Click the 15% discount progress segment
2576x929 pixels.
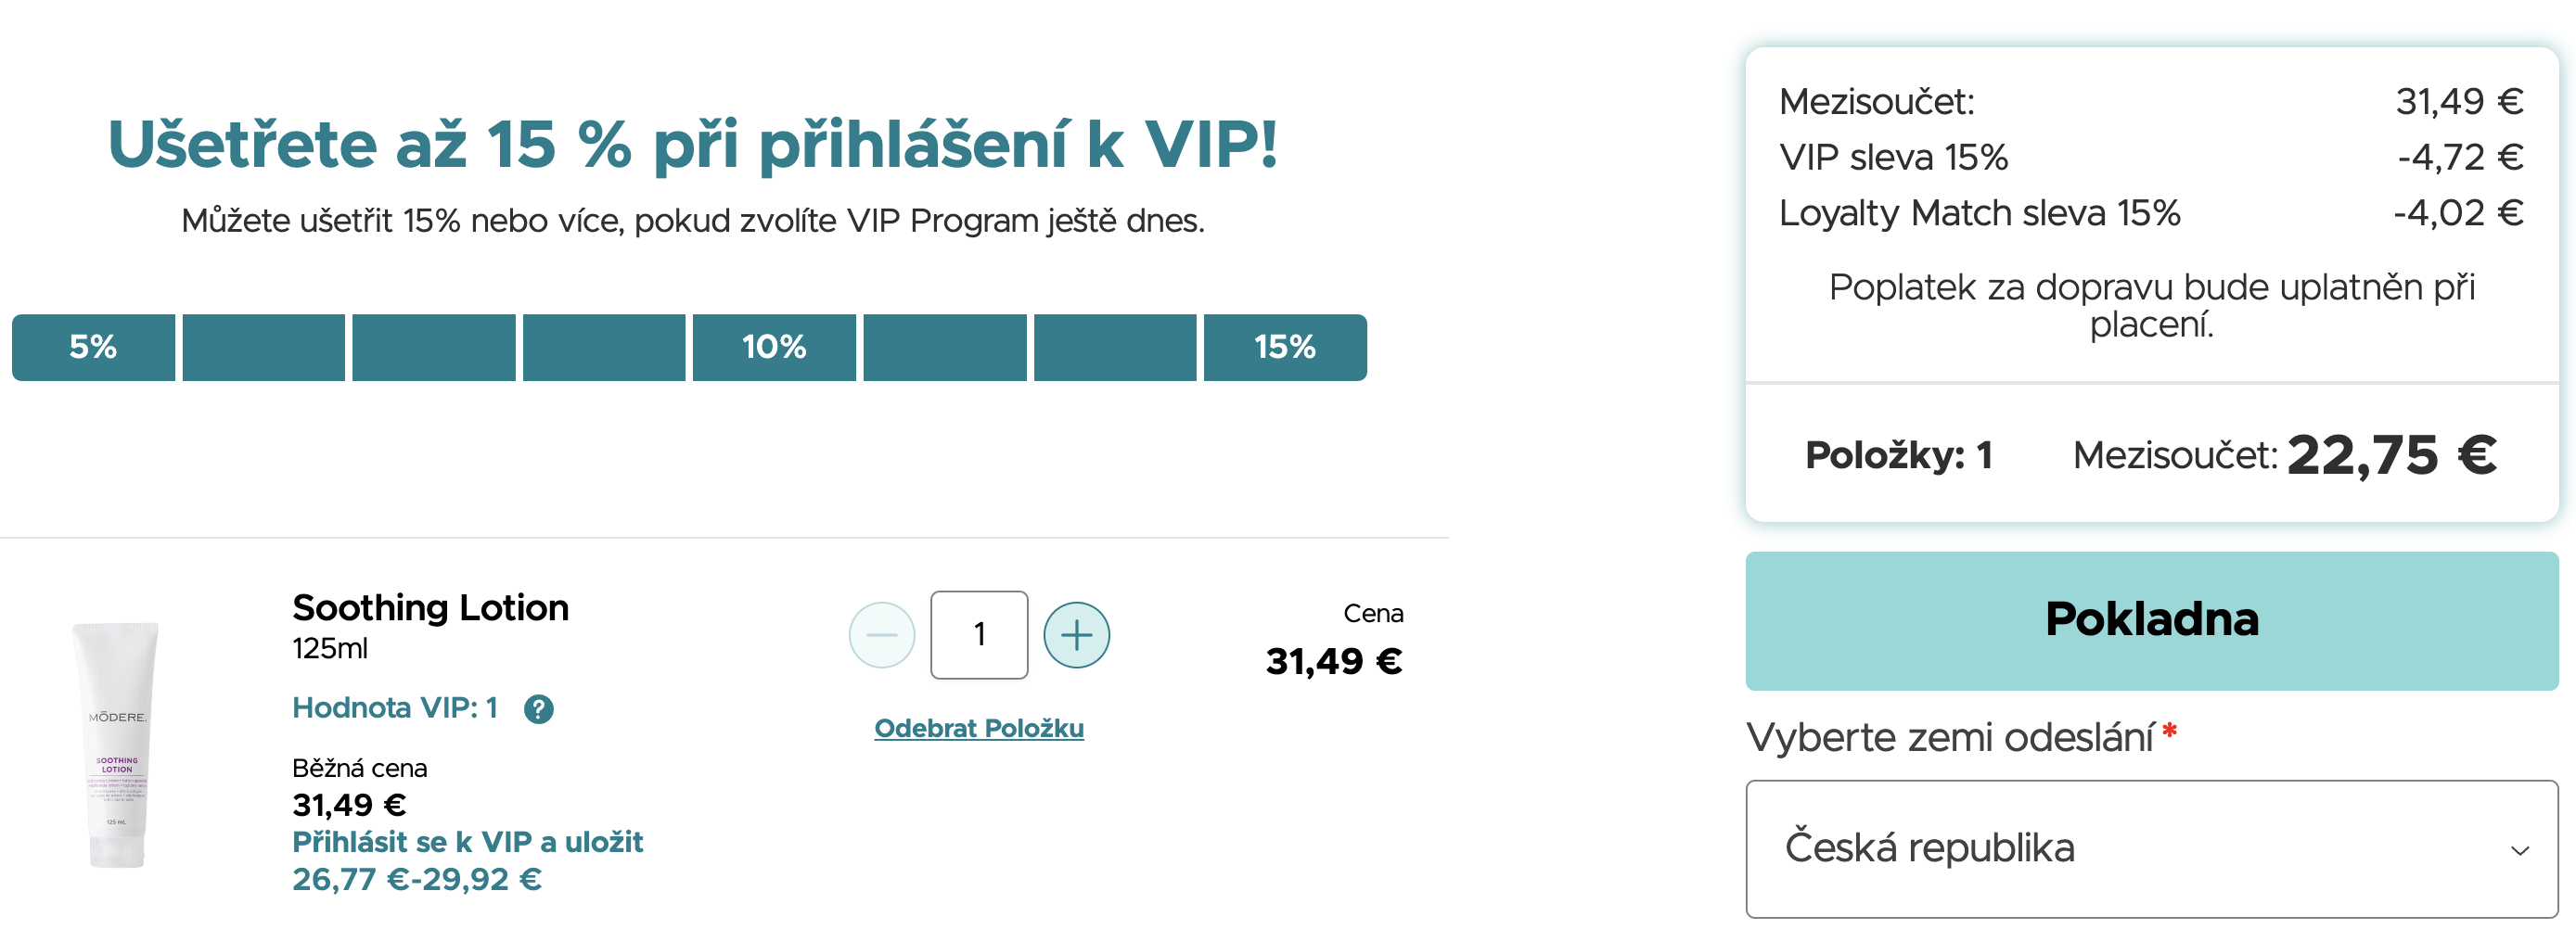tap(1284, 347)
